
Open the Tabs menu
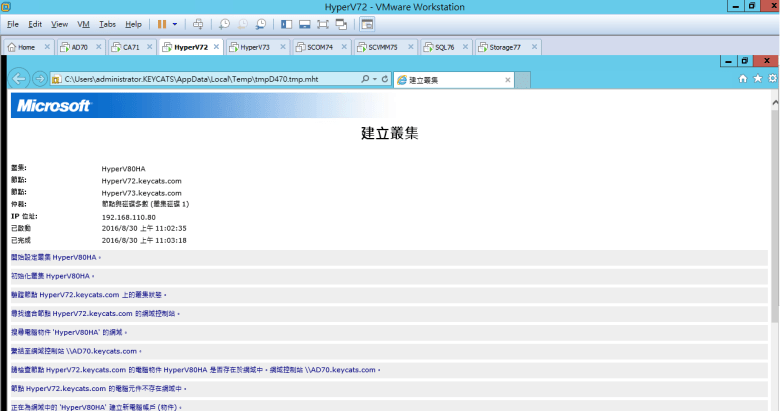(x=107, y=23)
